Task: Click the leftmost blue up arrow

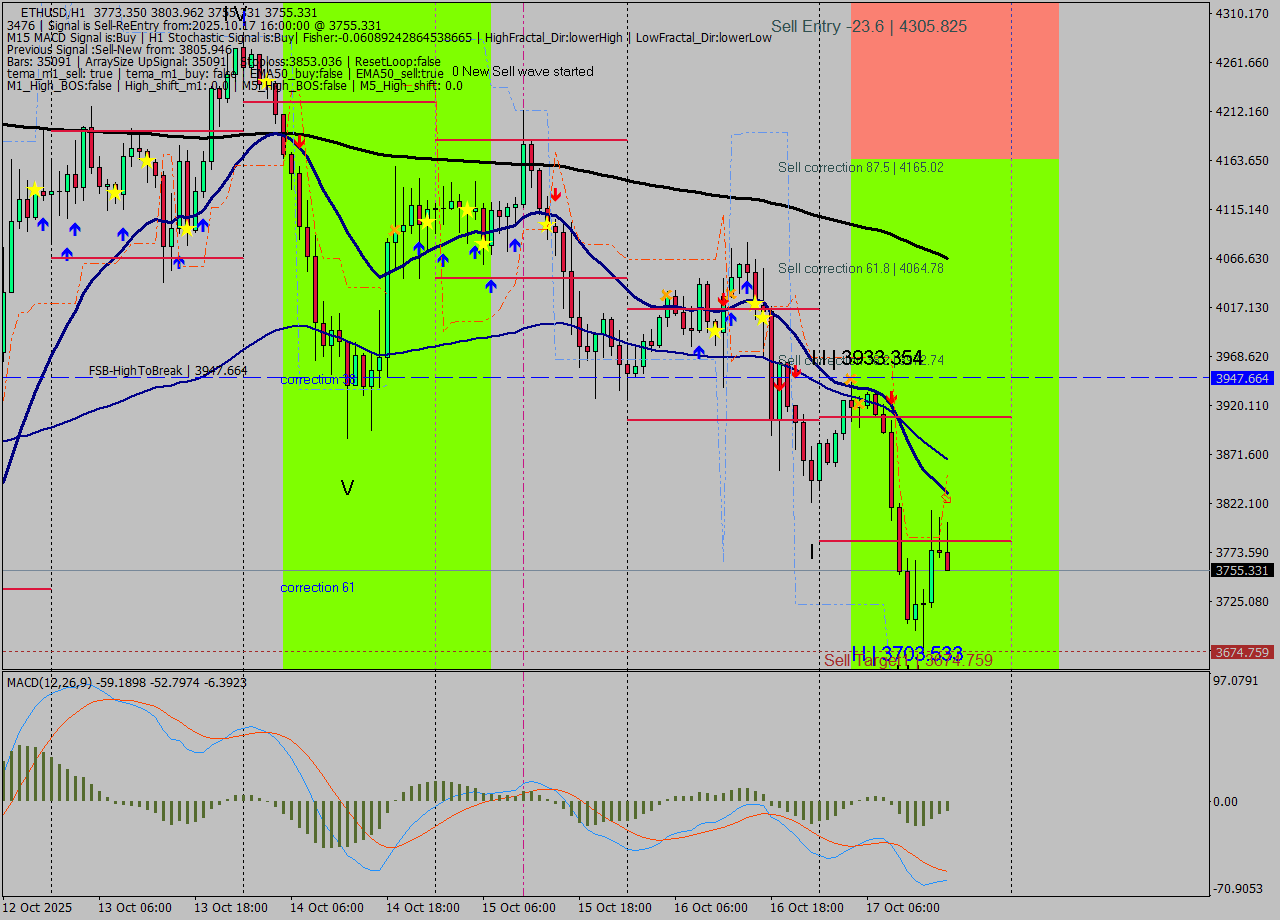Action: point(43,225)
